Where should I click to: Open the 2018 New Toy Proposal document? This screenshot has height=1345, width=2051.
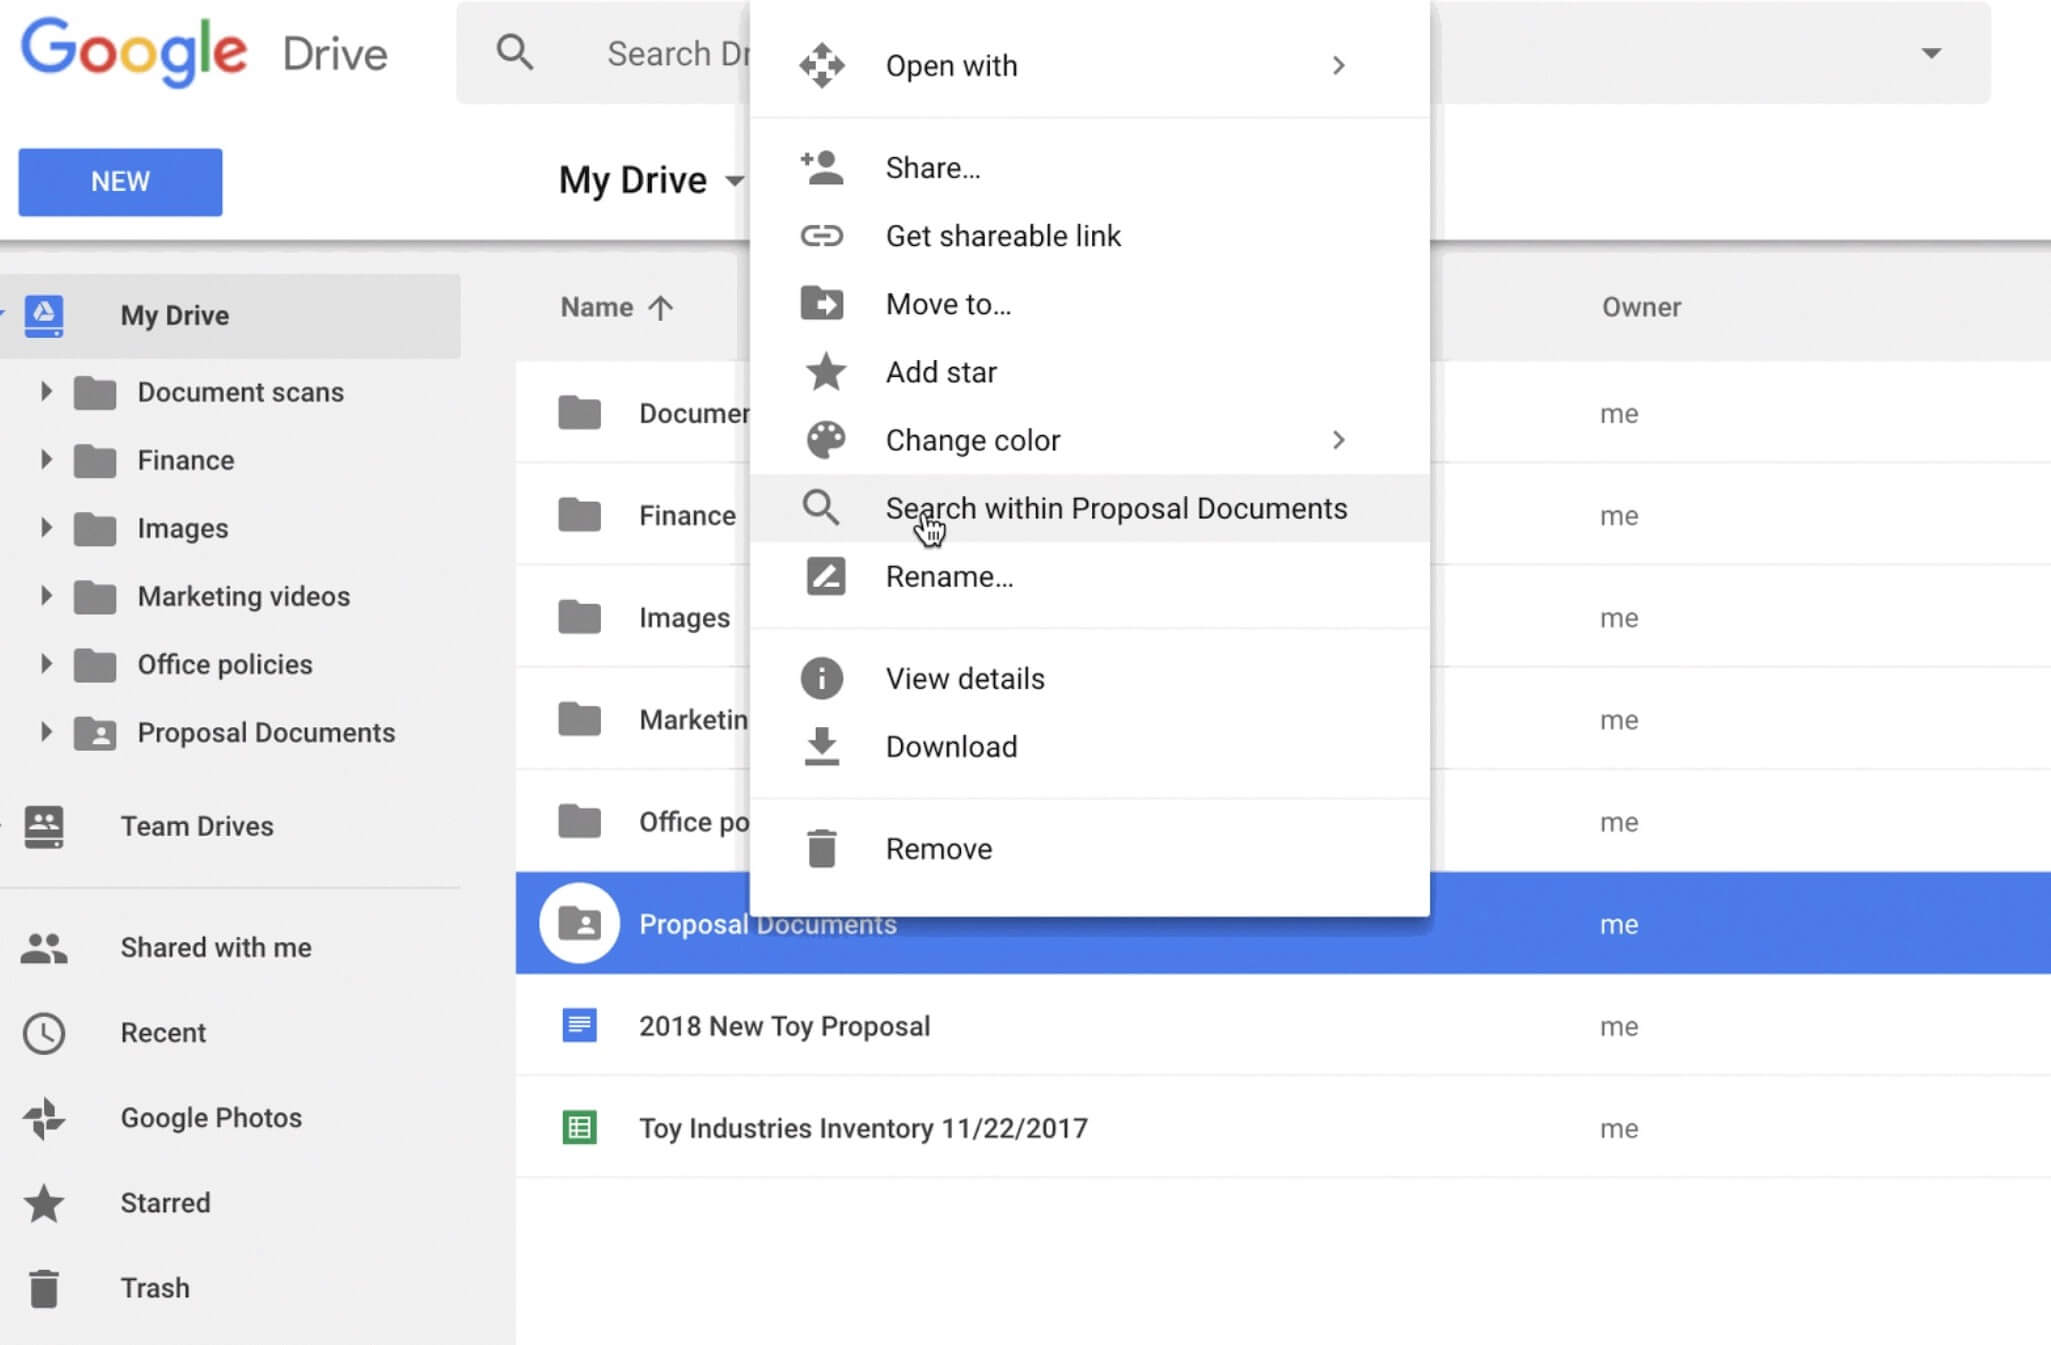(x=784, y=1025)
